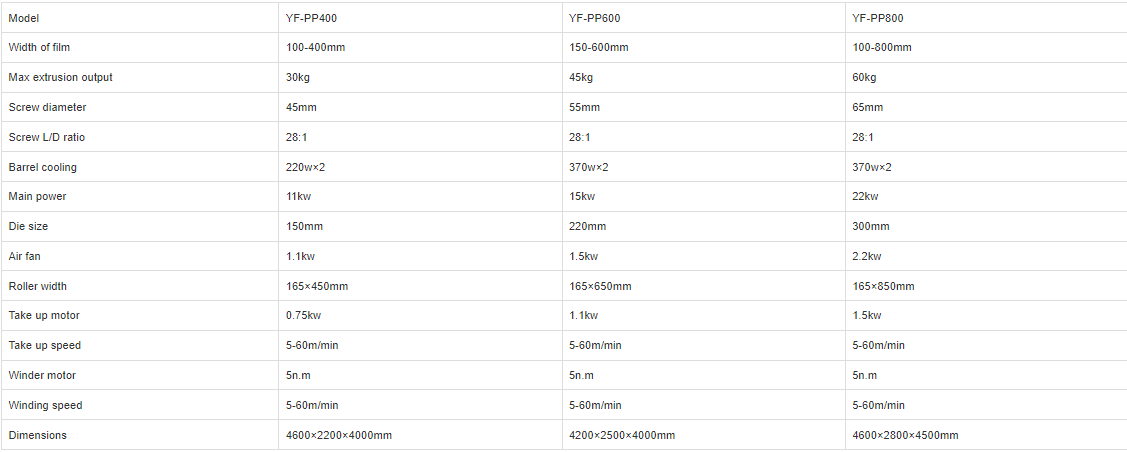1127x452 pixels.
Task: Click the 'Main power' row label
Action: tap(38, 197)
